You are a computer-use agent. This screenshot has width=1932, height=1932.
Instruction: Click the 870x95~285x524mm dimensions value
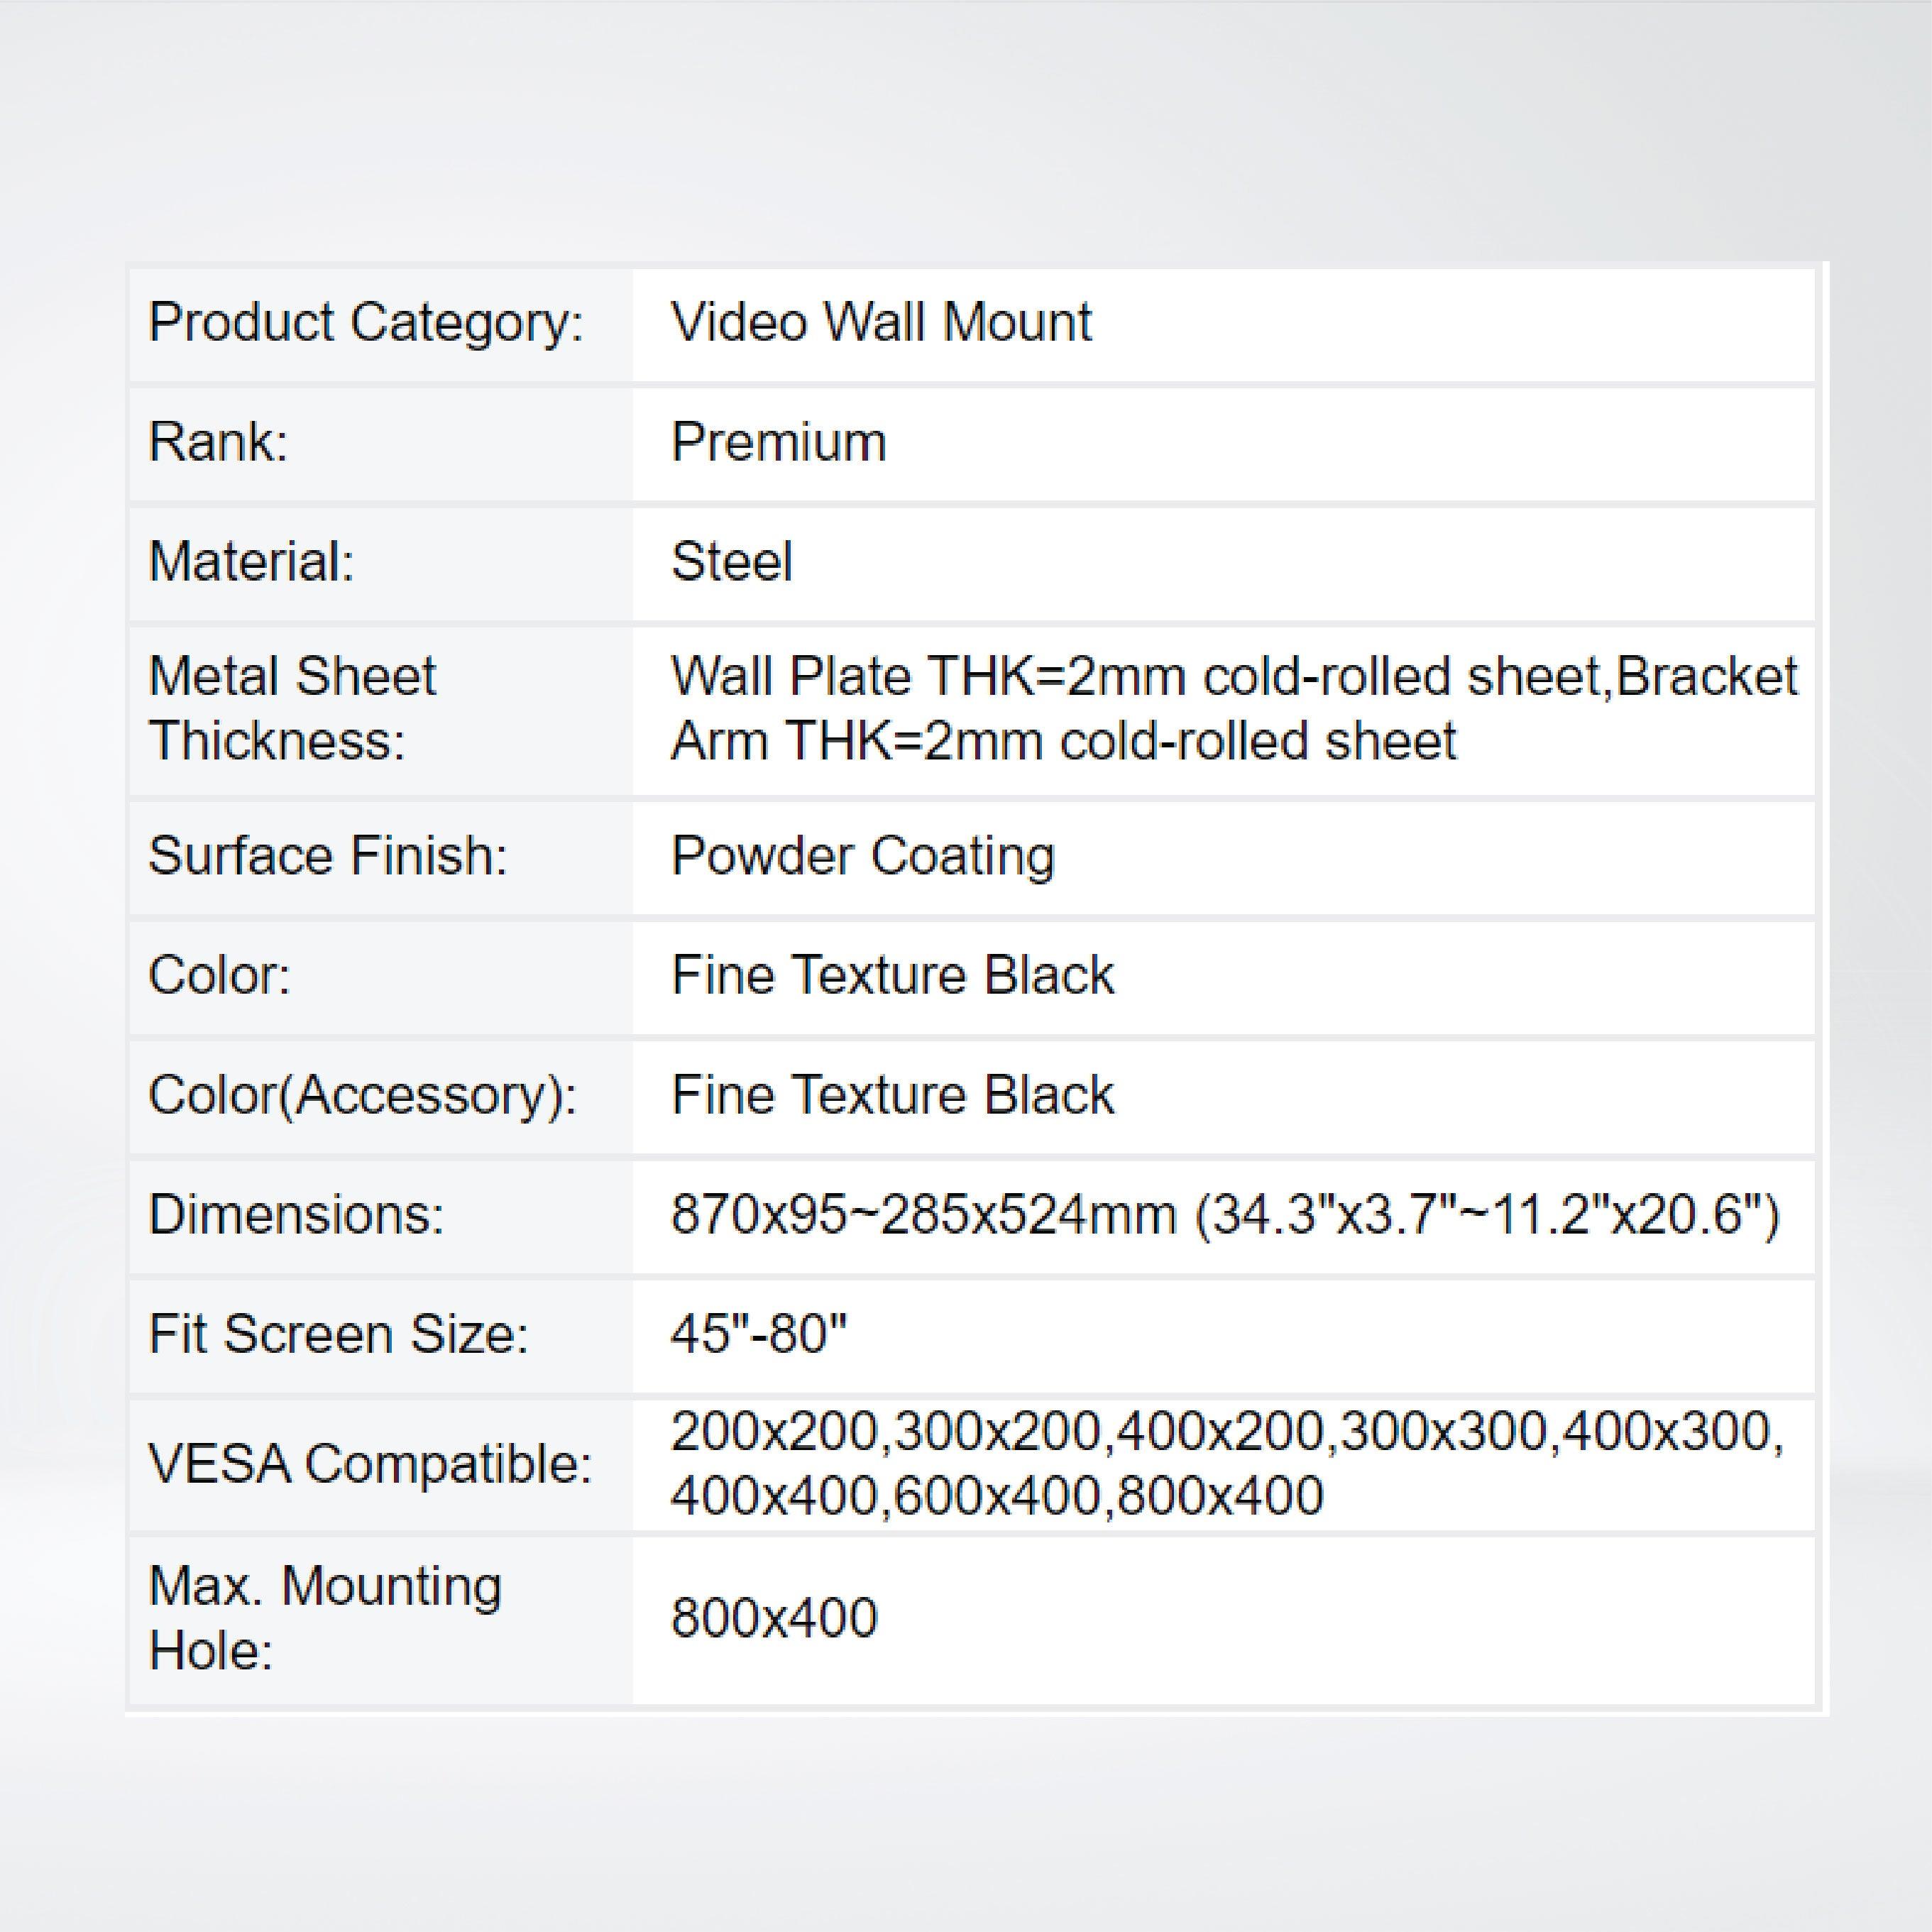tap(1224, 1215)
